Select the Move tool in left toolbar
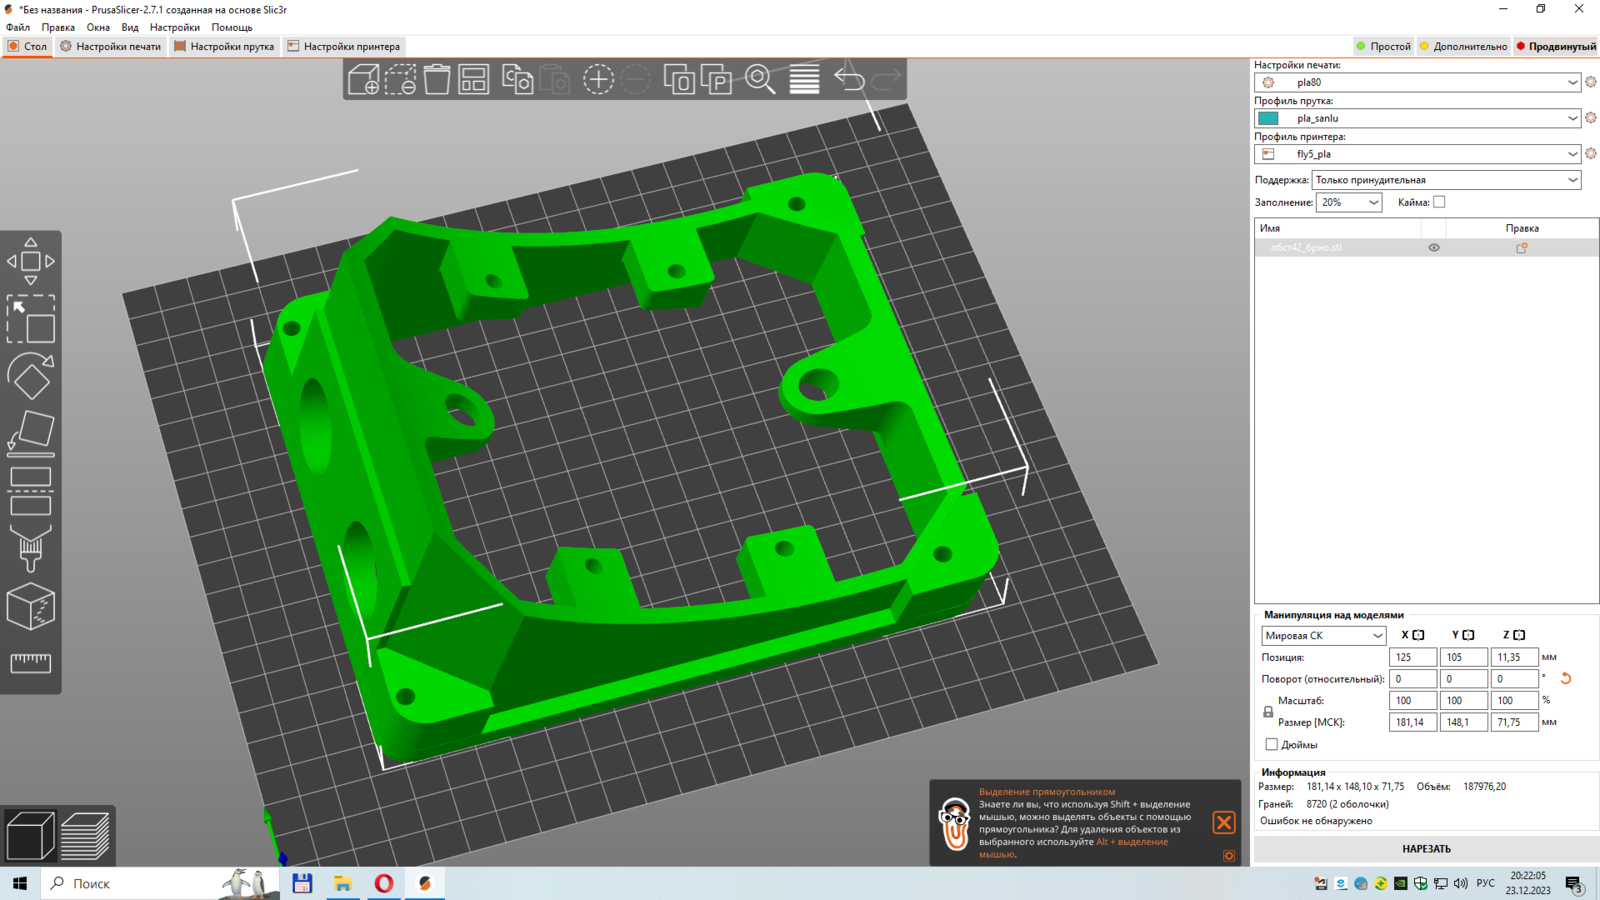This screenshot has width=1600, height=900. (31, 261)
